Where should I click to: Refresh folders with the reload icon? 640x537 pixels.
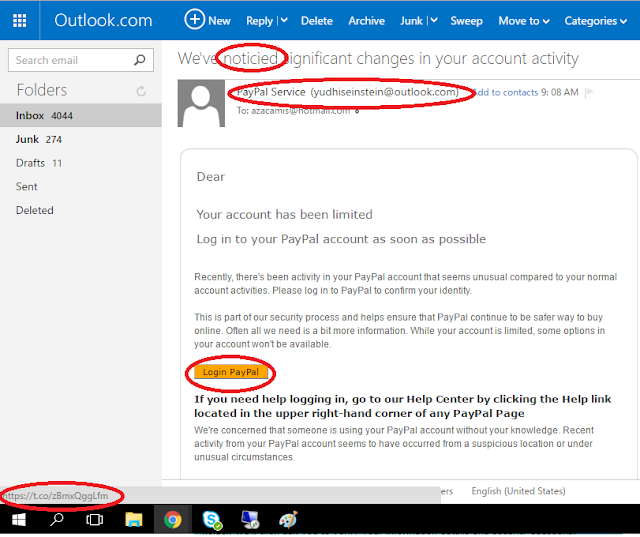(141, 91)
